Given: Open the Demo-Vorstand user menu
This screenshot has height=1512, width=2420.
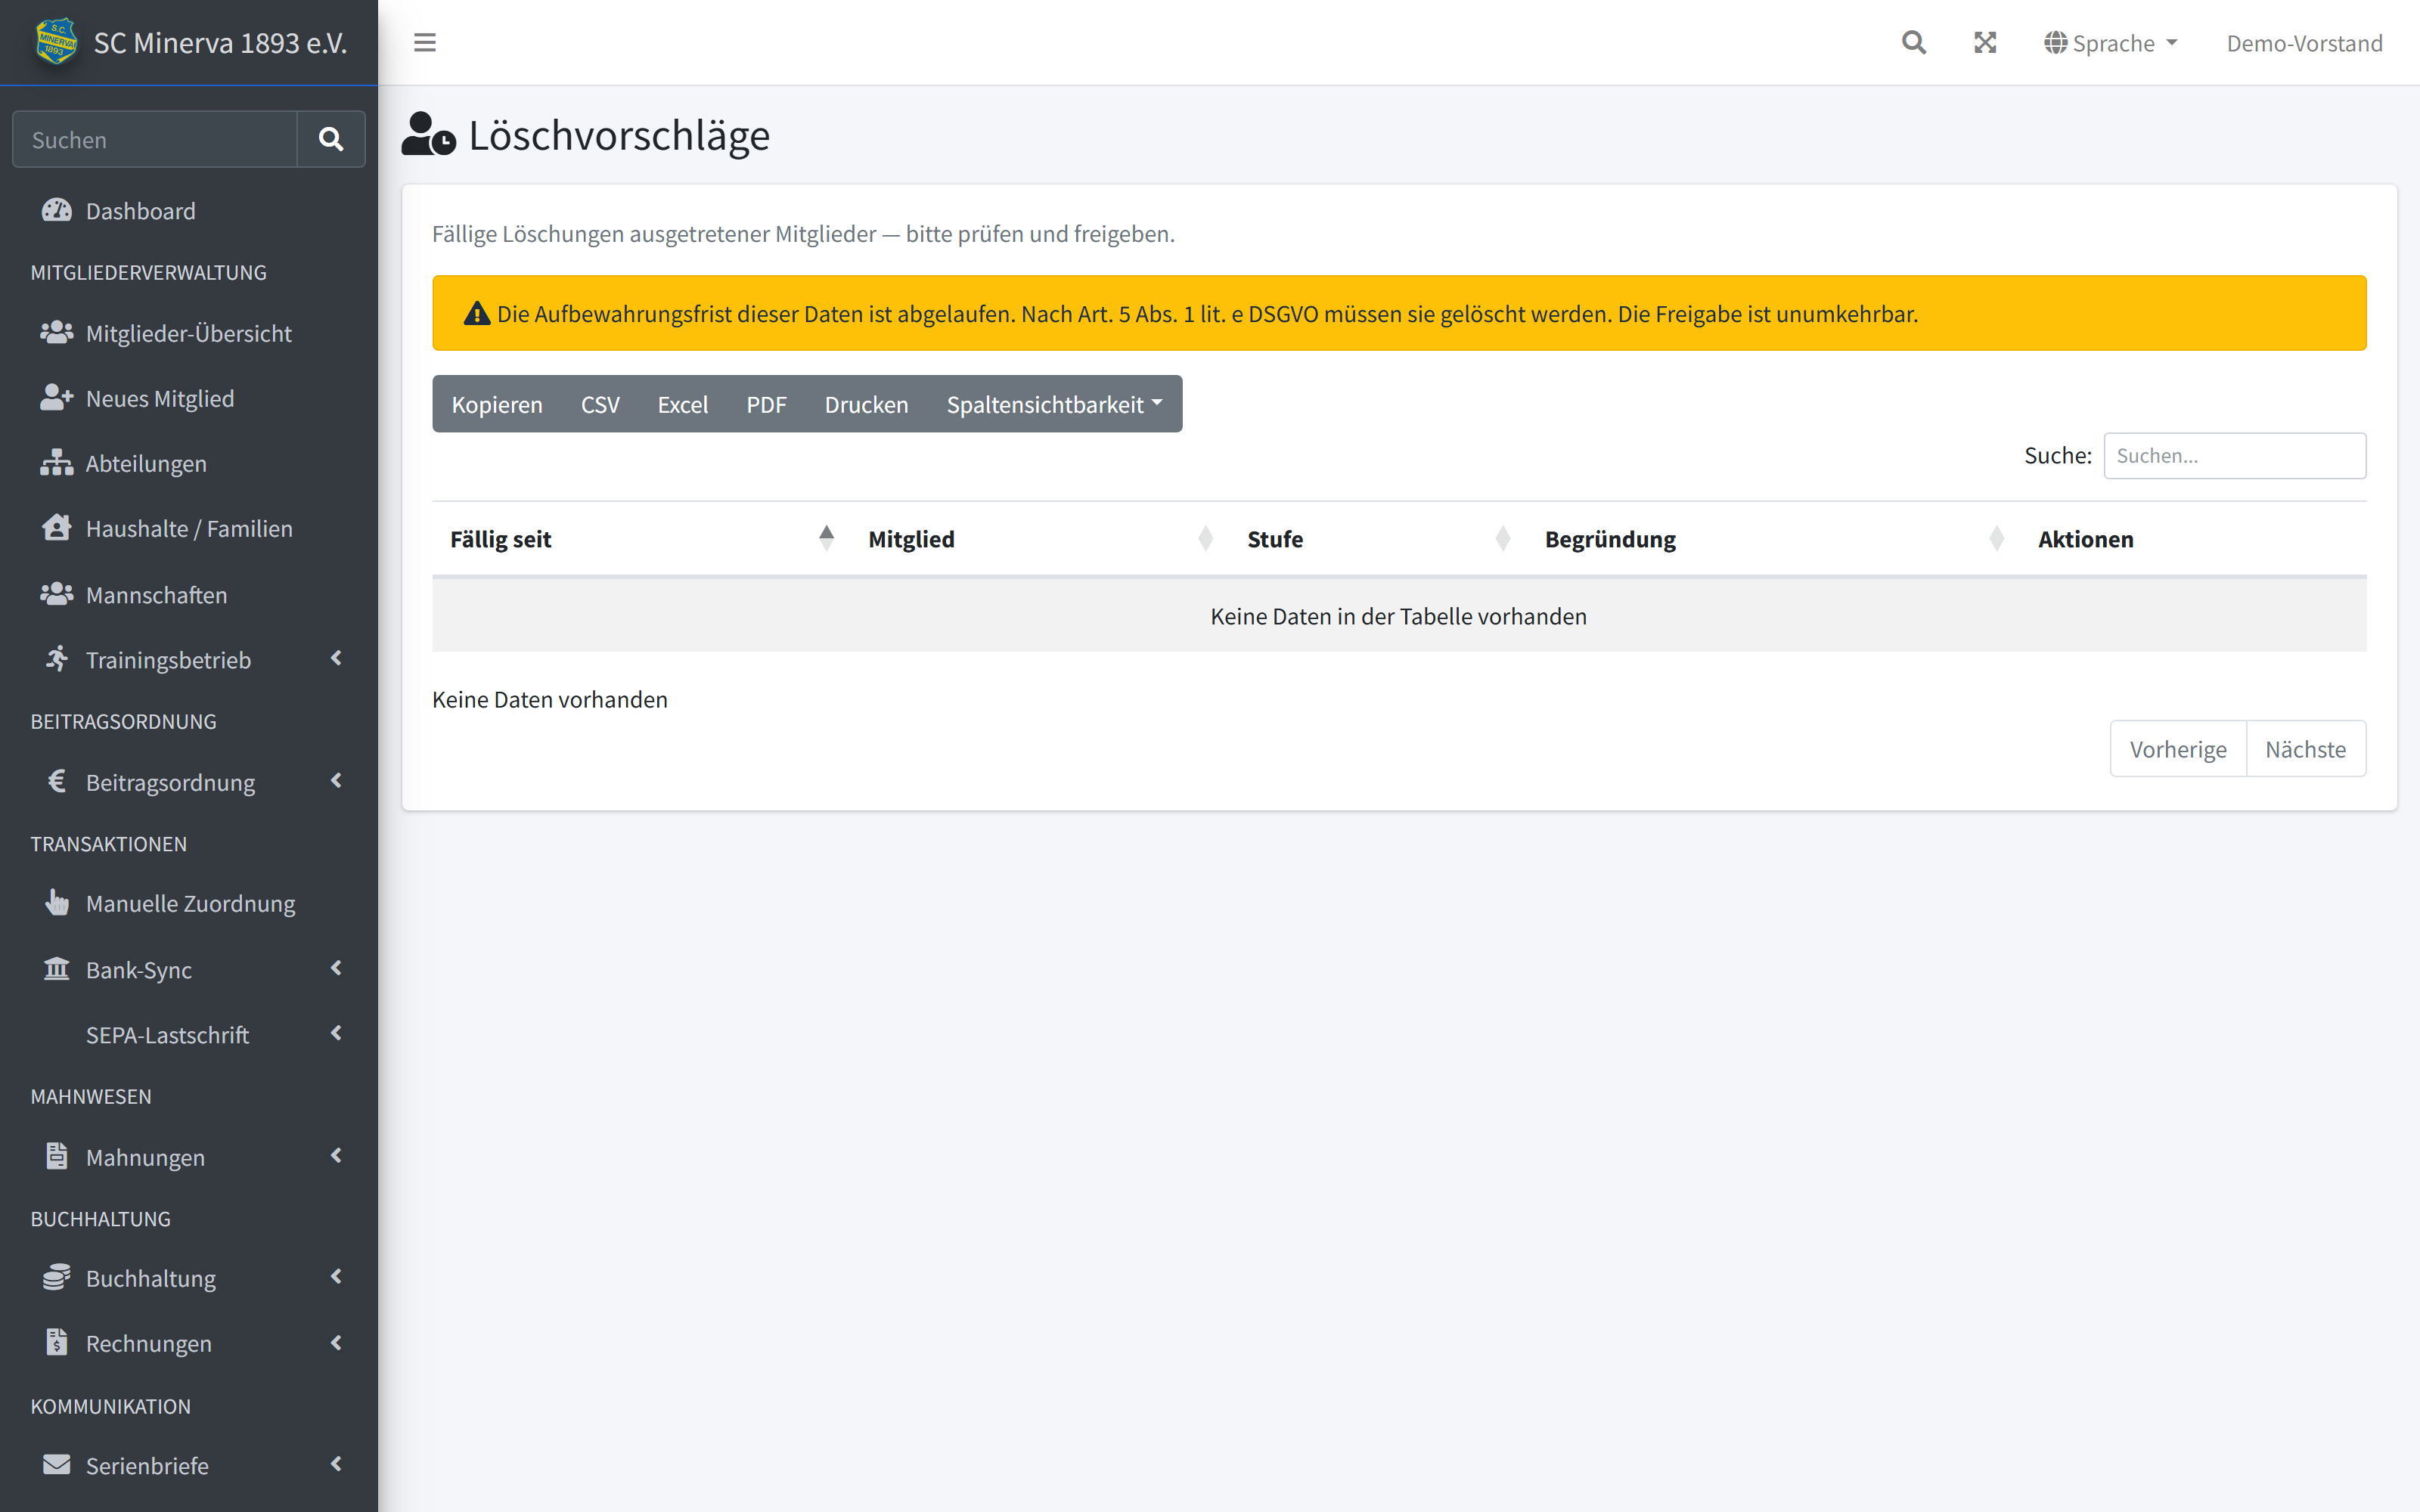Looking at the screenshot, I should point(2304,43).
